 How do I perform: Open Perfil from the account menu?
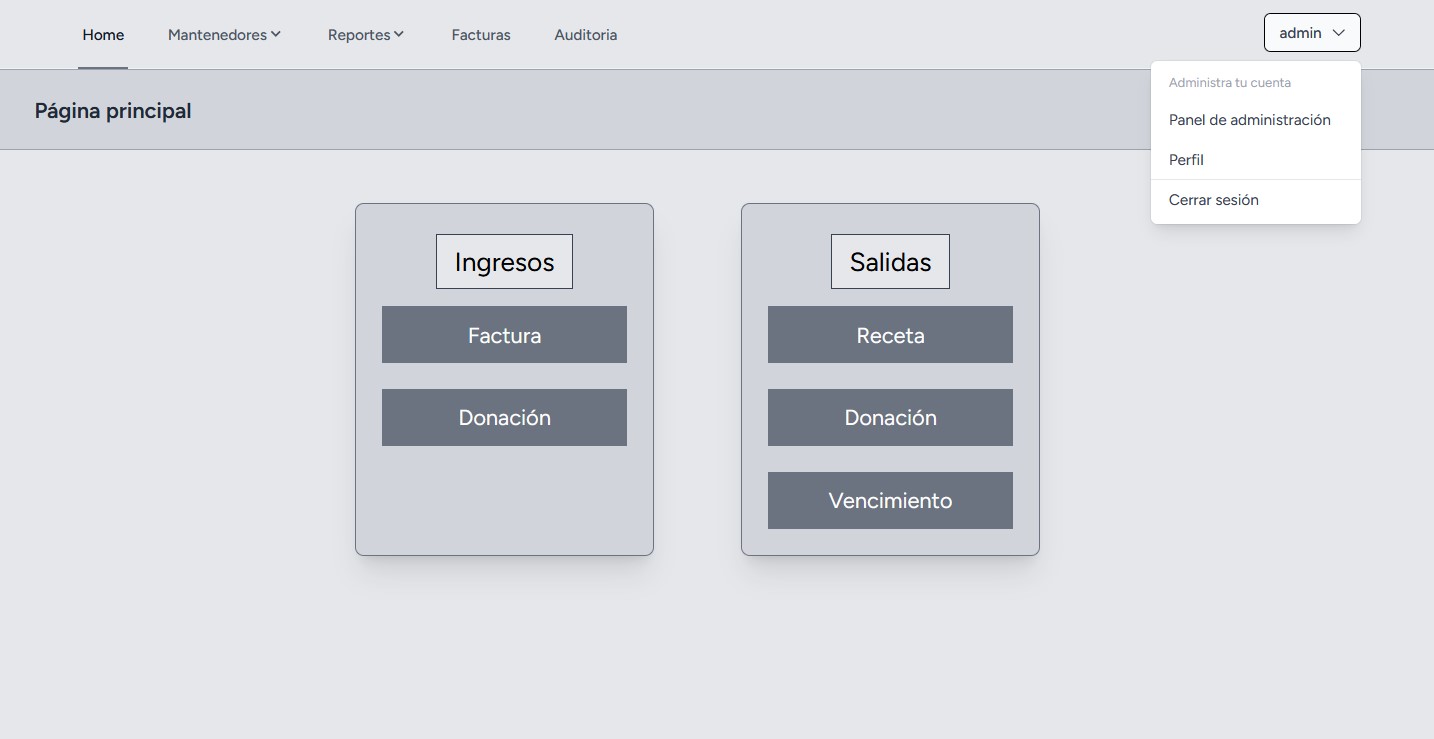[x=1186, y=160]
